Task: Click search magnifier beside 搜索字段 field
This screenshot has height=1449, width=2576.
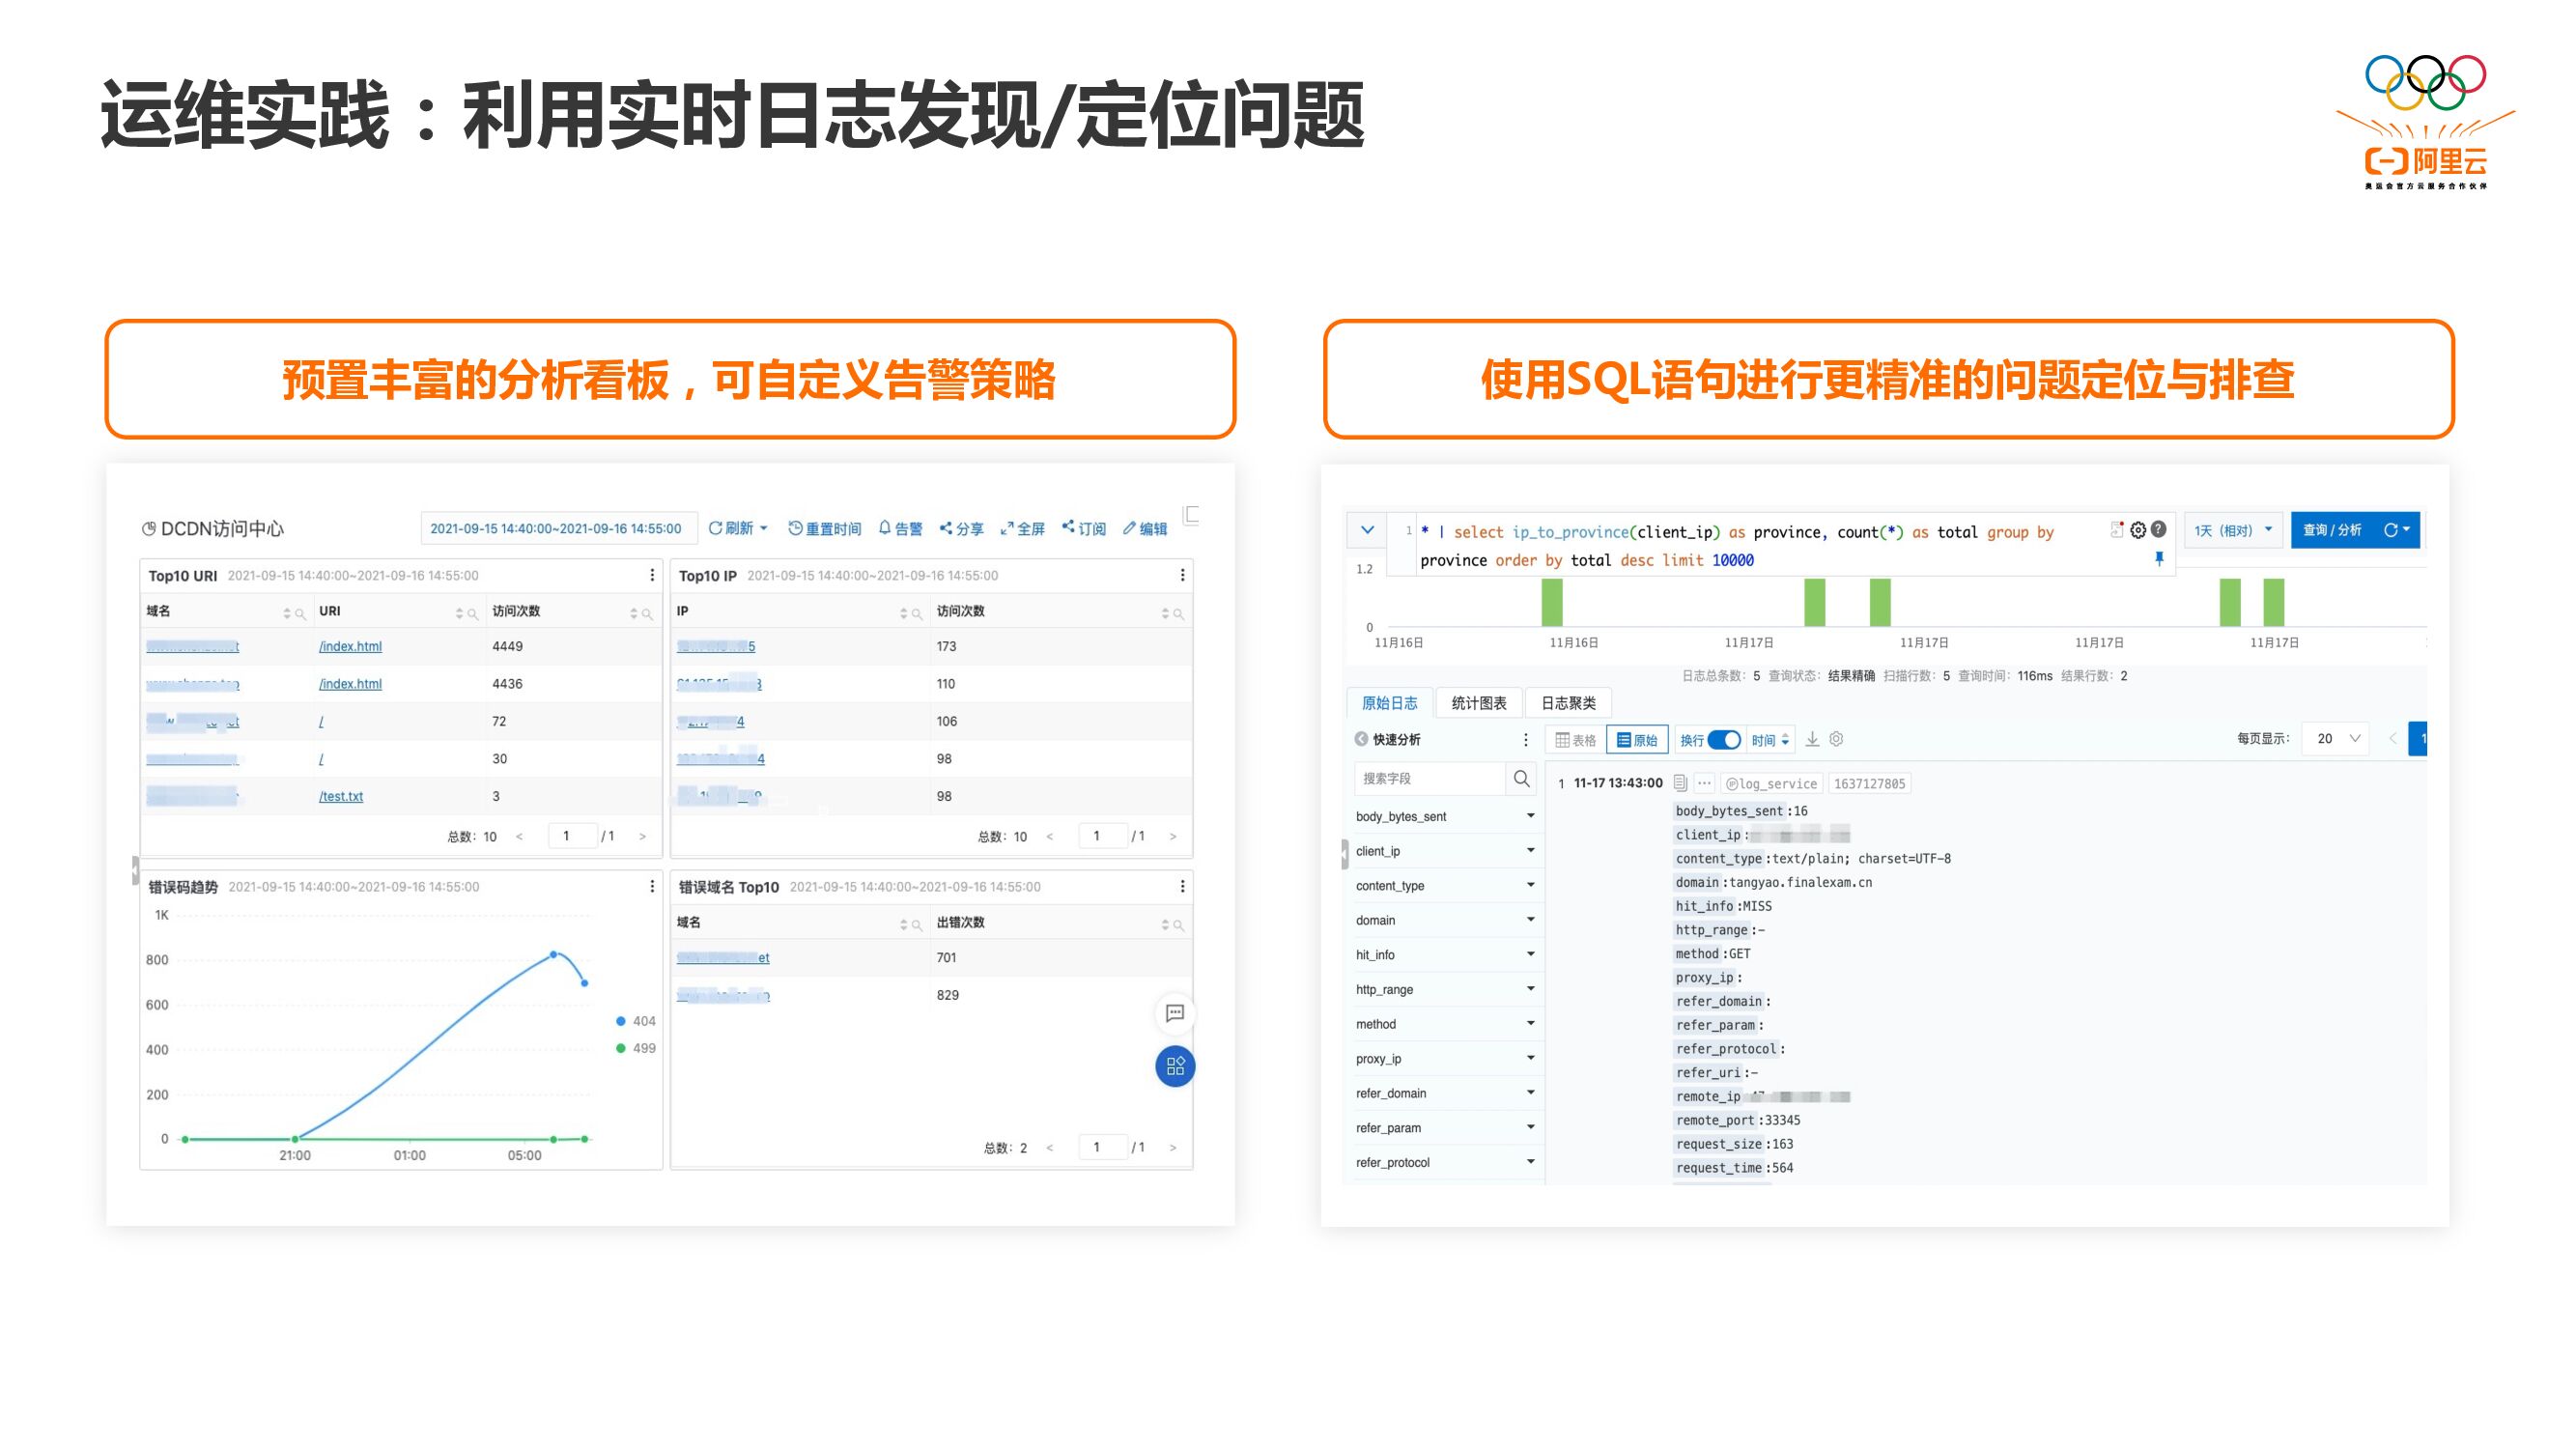Action: [x=1521, y=778]
